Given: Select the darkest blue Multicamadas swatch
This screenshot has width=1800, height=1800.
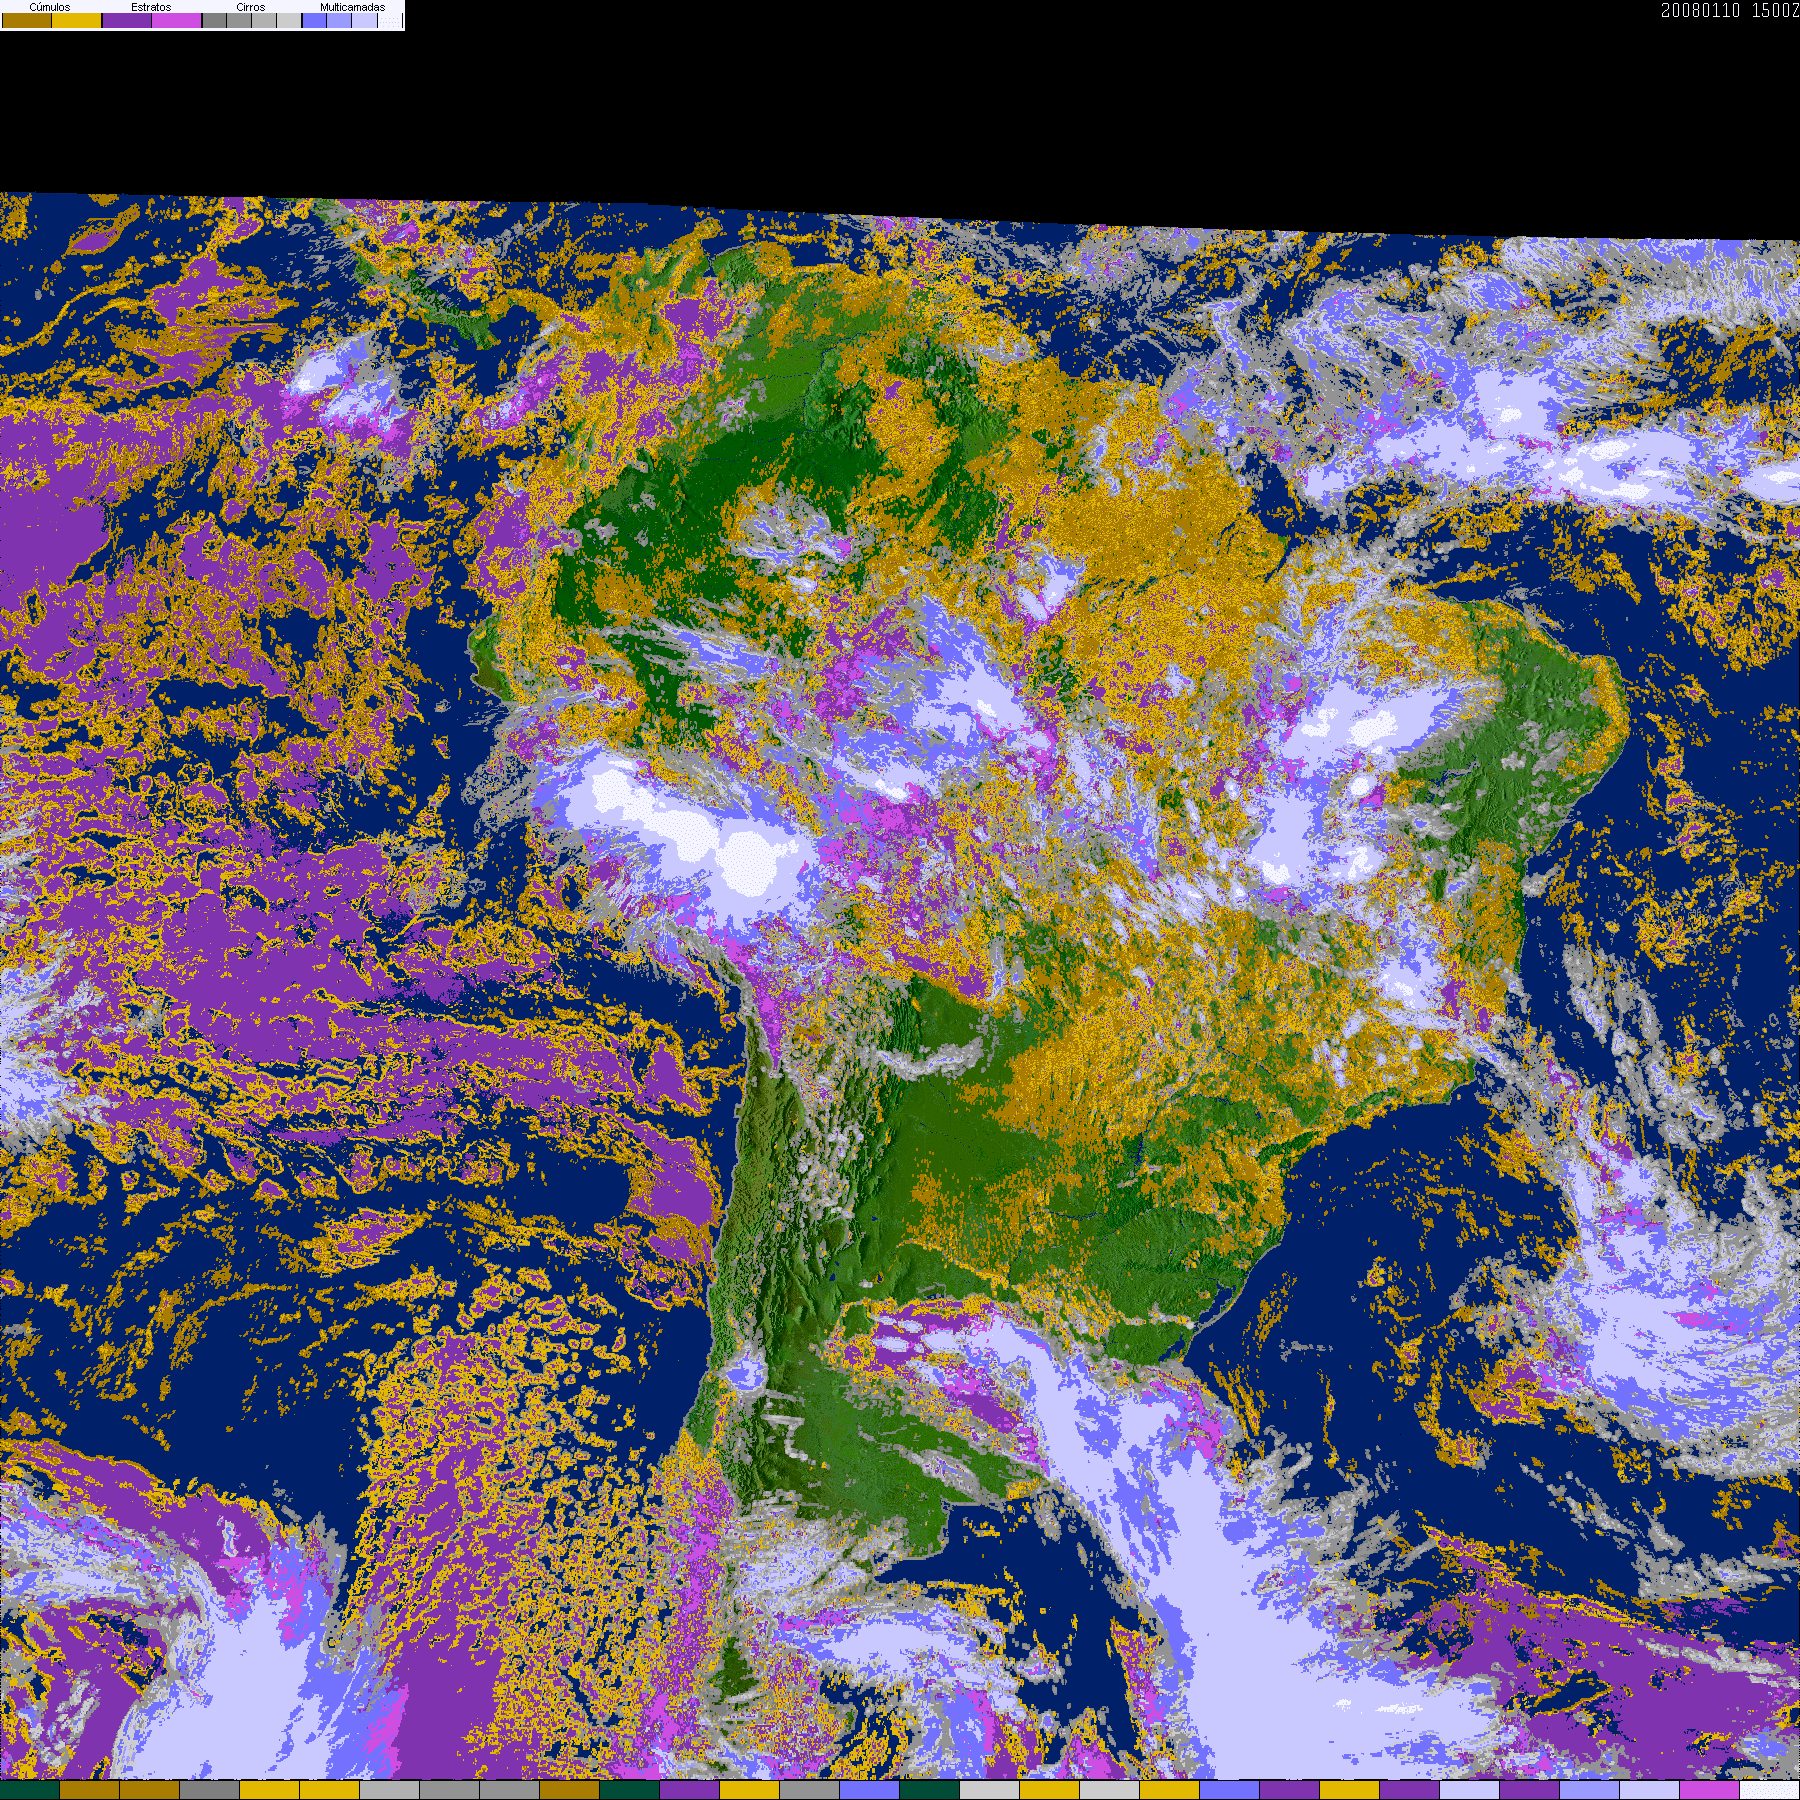Looking at the screenshot, I should (x=314, y=20).
